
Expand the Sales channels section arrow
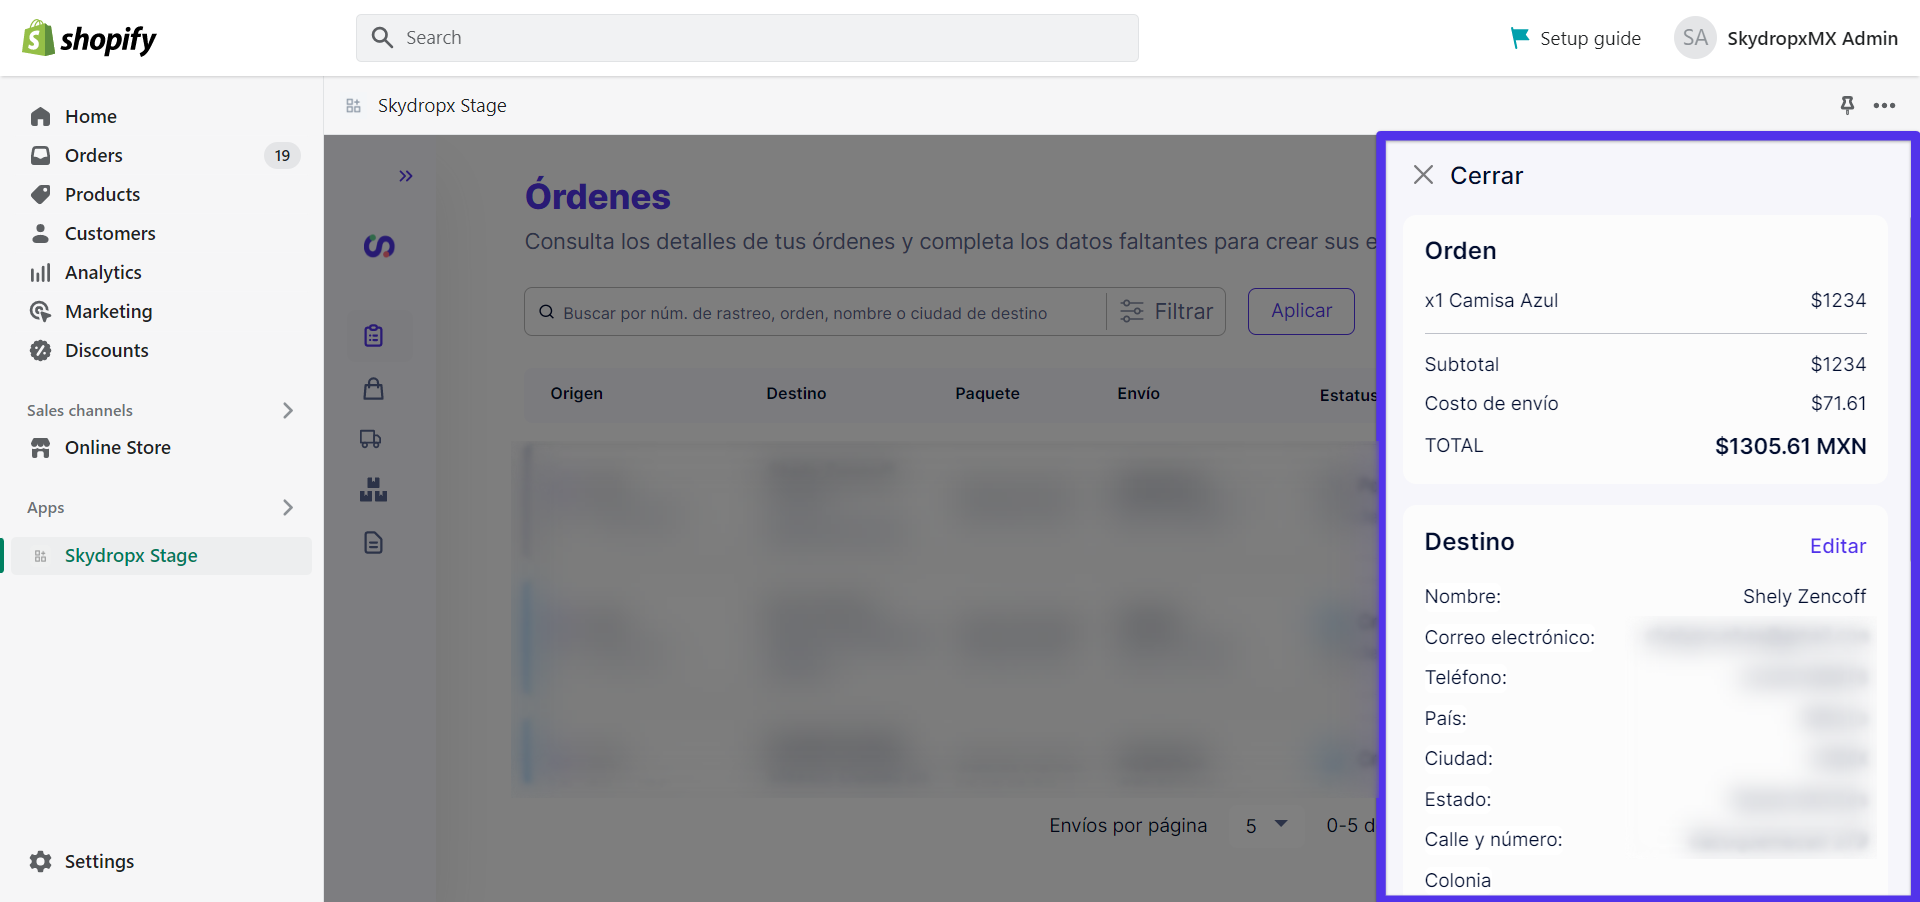pos(288,410)
